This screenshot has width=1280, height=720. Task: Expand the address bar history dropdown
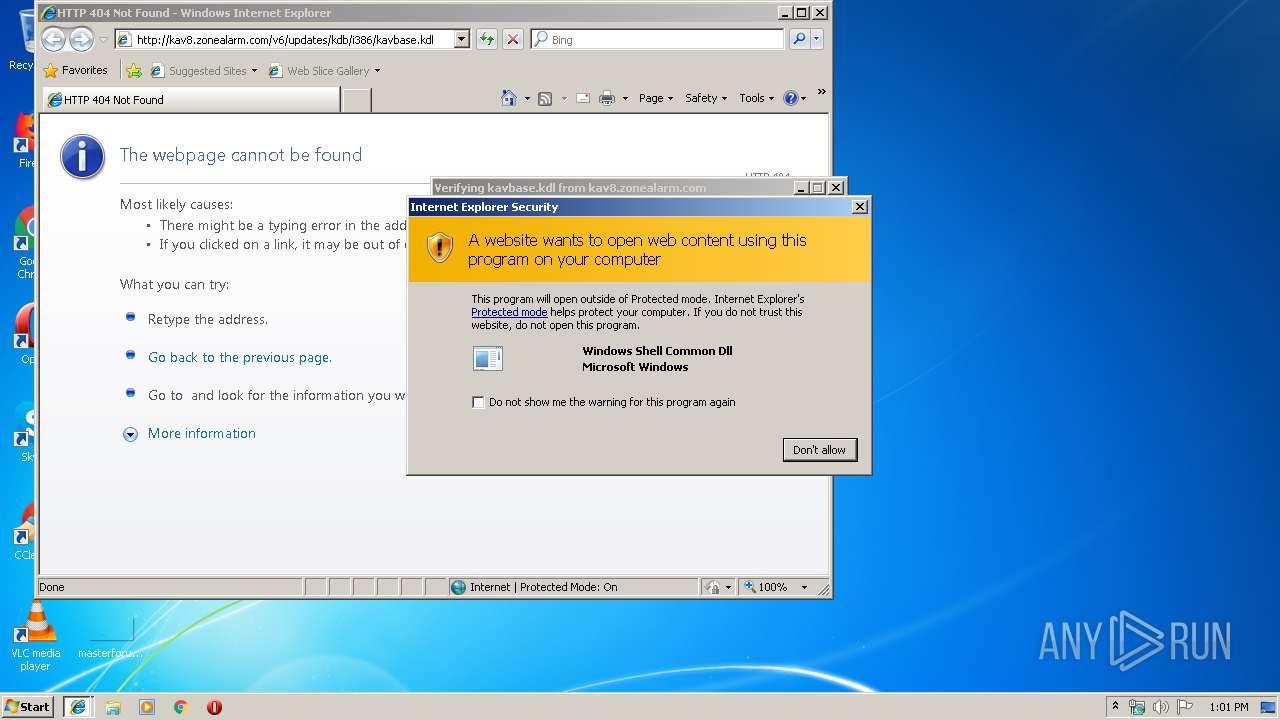point(462,40)
